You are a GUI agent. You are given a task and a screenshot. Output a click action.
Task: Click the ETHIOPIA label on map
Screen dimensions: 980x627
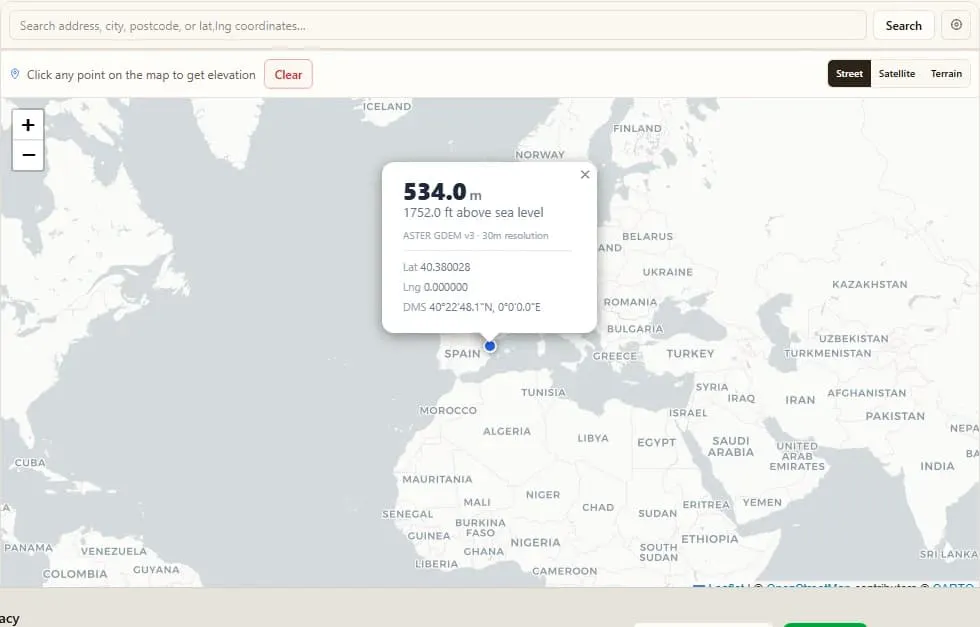point(709,539)
